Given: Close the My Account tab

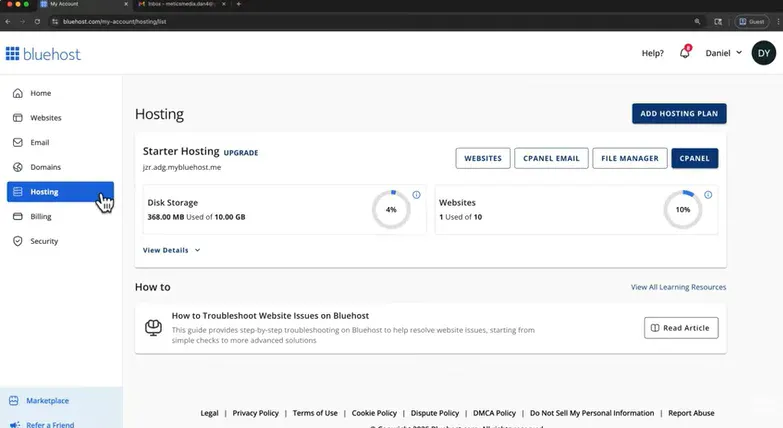Looking at the screenshot, I should 126,4.
